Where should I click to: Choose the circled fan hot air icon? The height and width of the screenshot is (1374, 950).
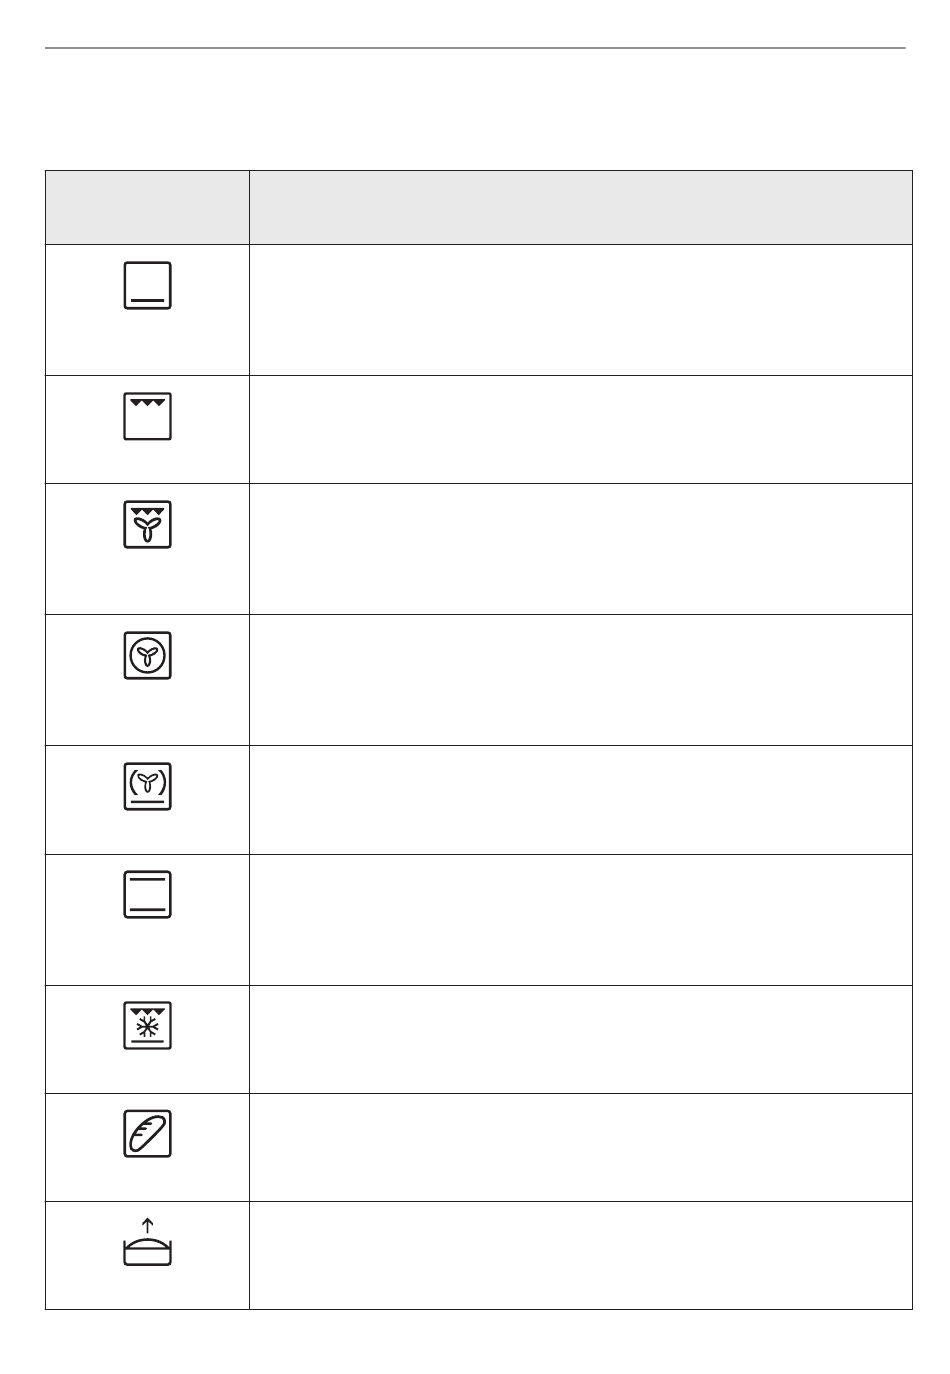(148, 656)
